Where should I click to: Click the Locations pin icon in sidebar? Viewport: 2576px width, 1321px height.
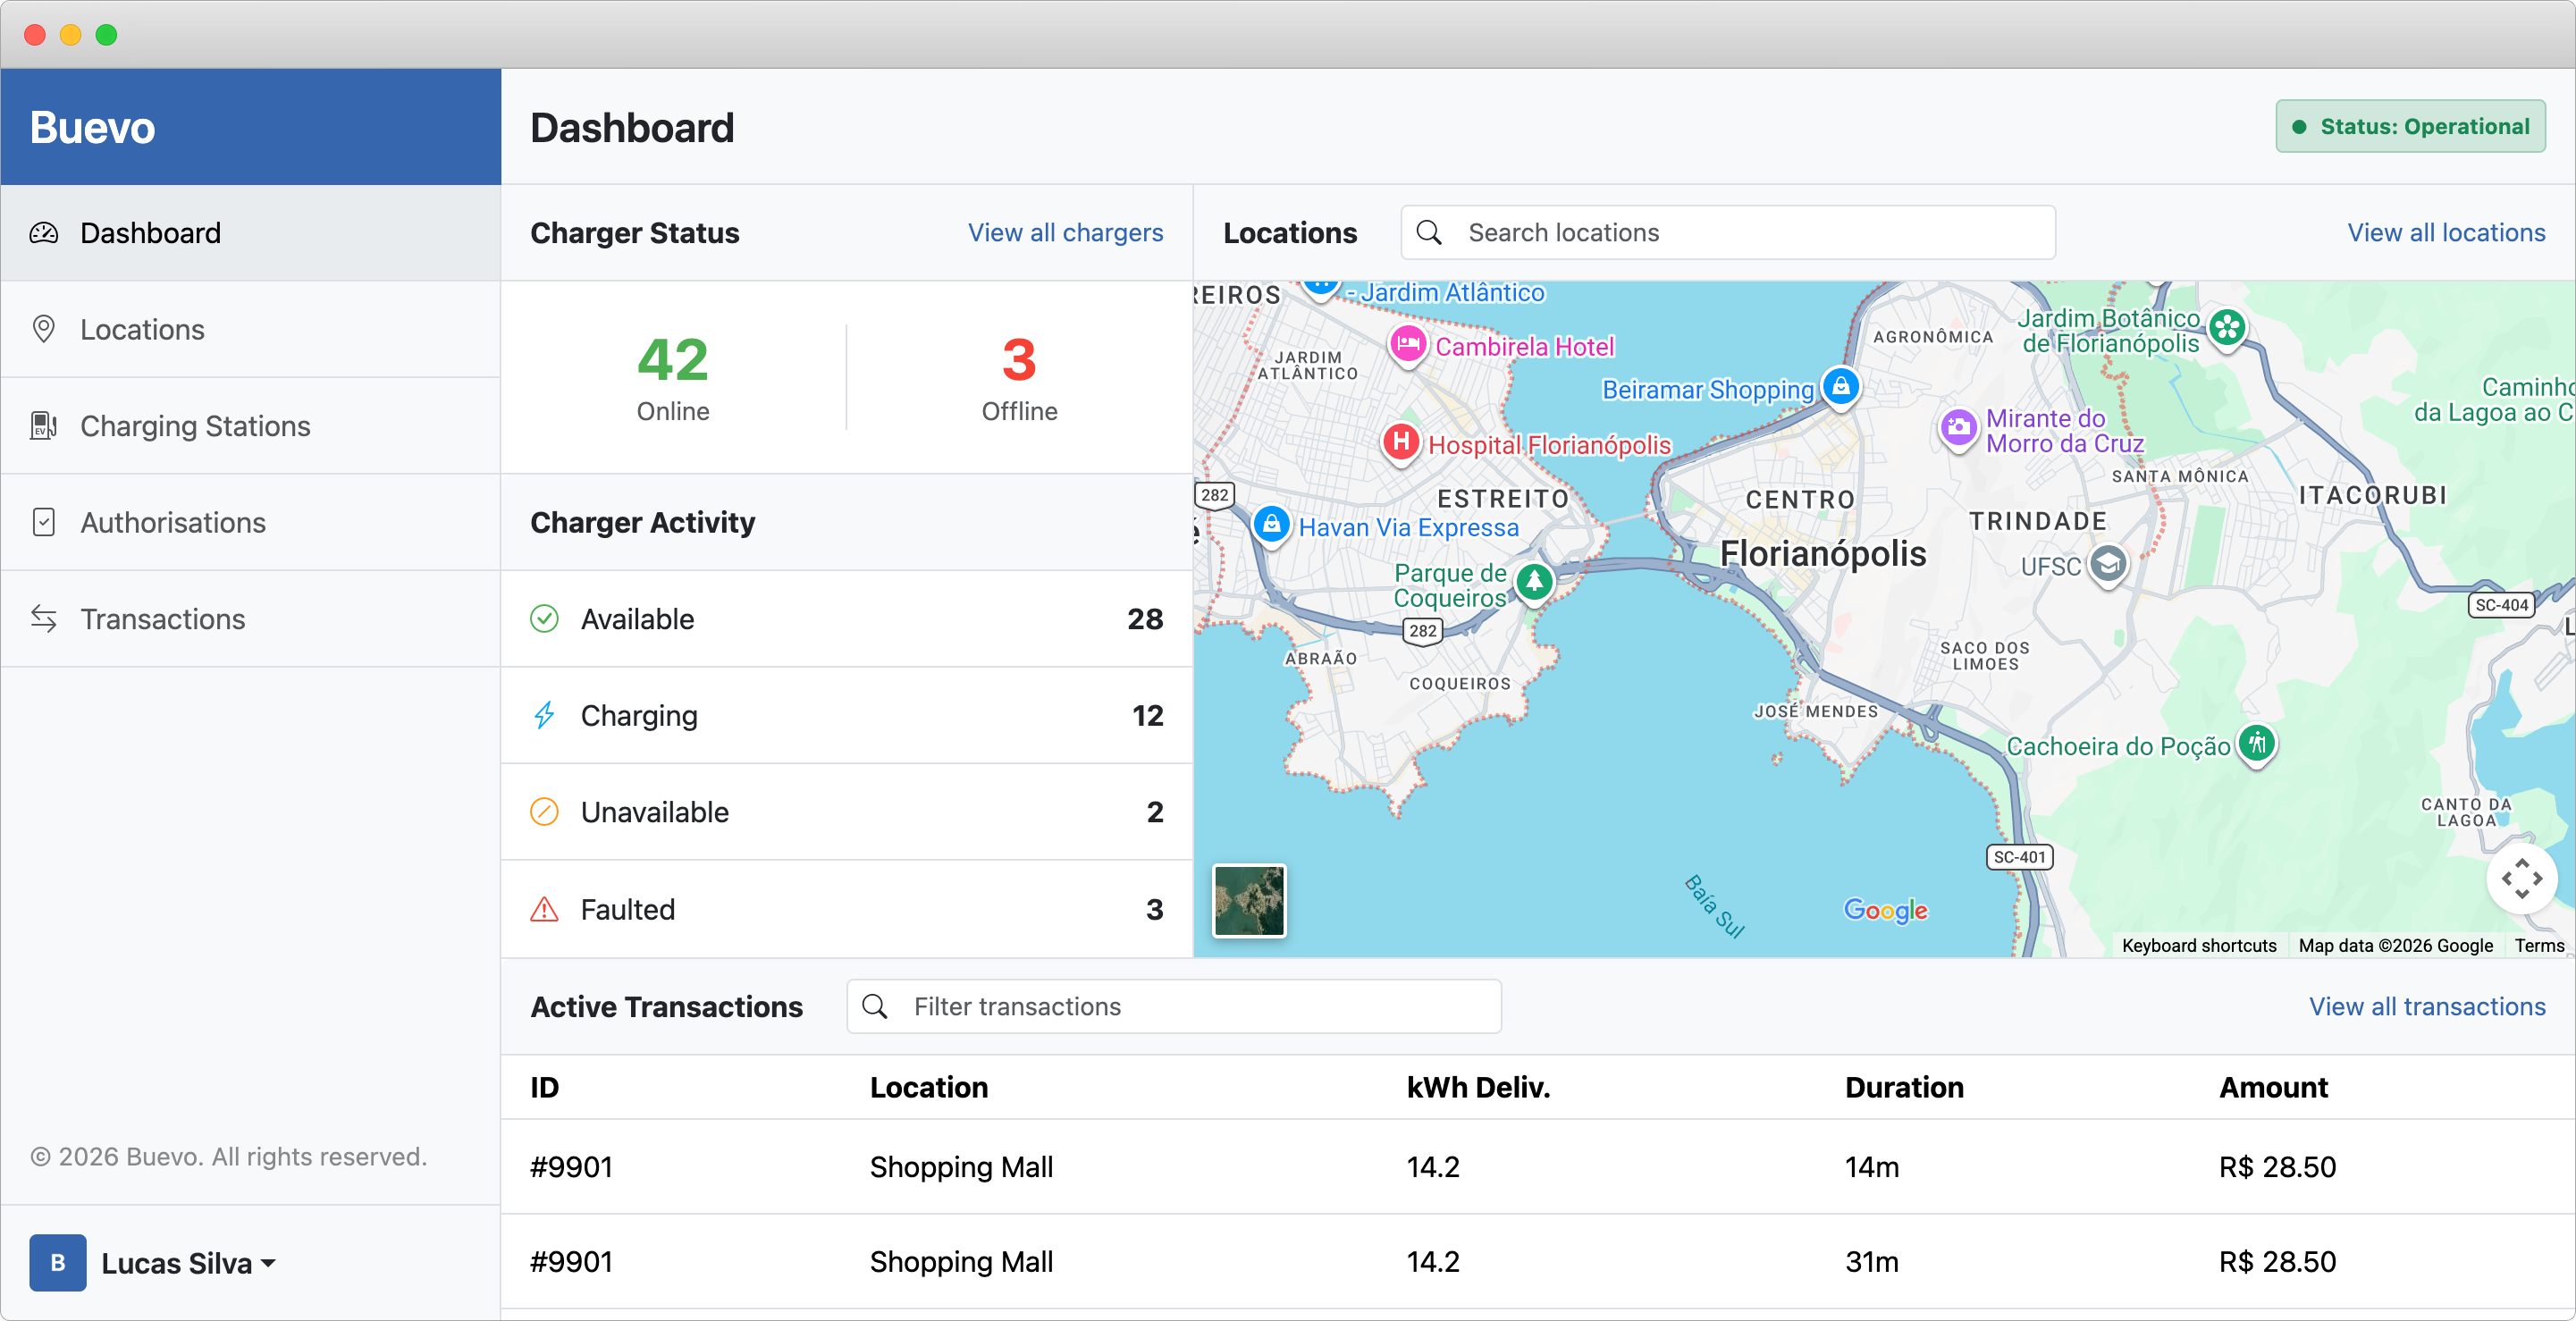44,329
